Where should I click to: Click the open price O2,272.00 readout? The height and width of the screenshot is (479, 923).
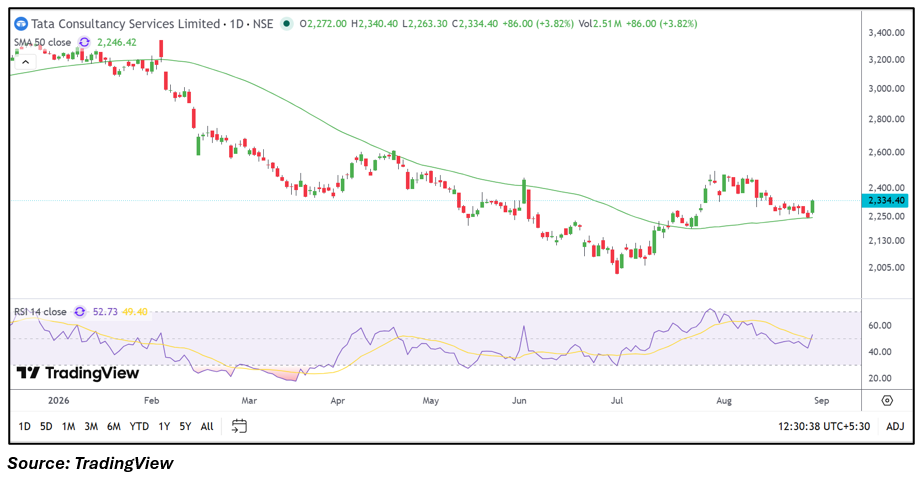click(323, 24)
